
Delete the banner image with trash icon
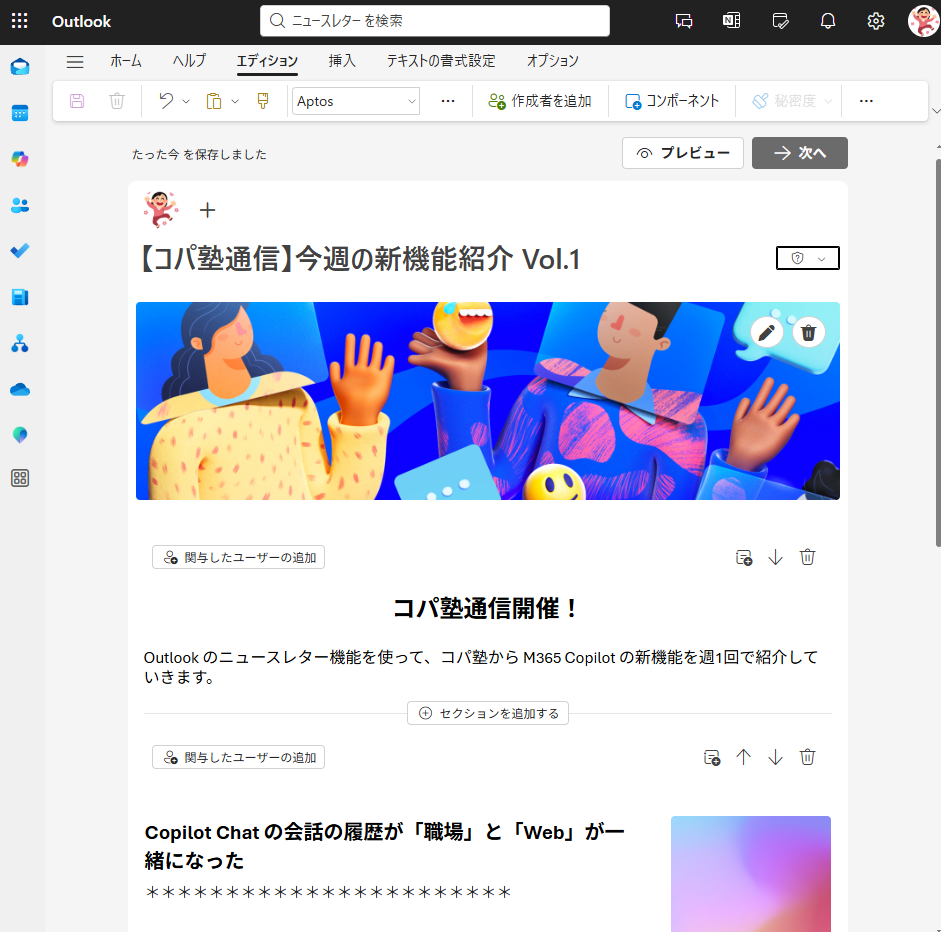pyautogui.click(x=809, y=332)
